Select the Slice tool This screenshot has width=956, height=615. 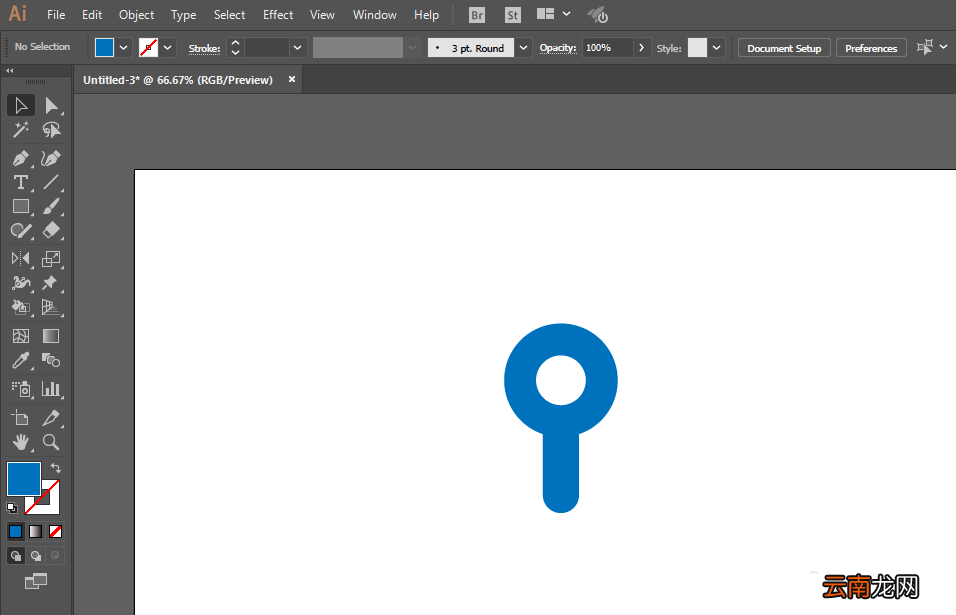tap(51, 418)
